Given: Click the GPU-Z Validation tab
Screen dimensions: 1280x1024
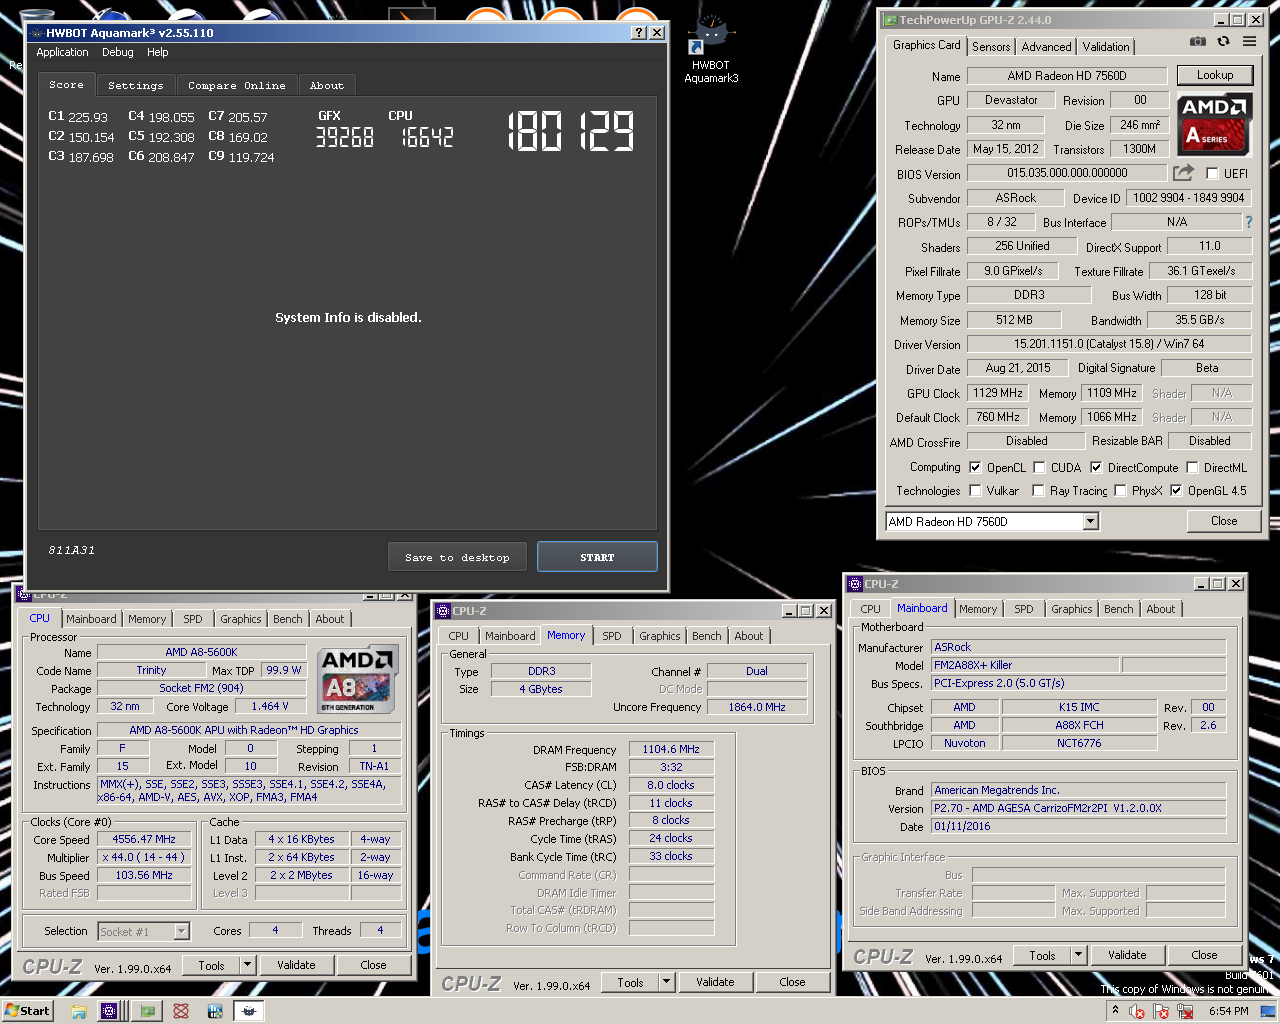Looking at the screenshot, I should pos(1106,47).
